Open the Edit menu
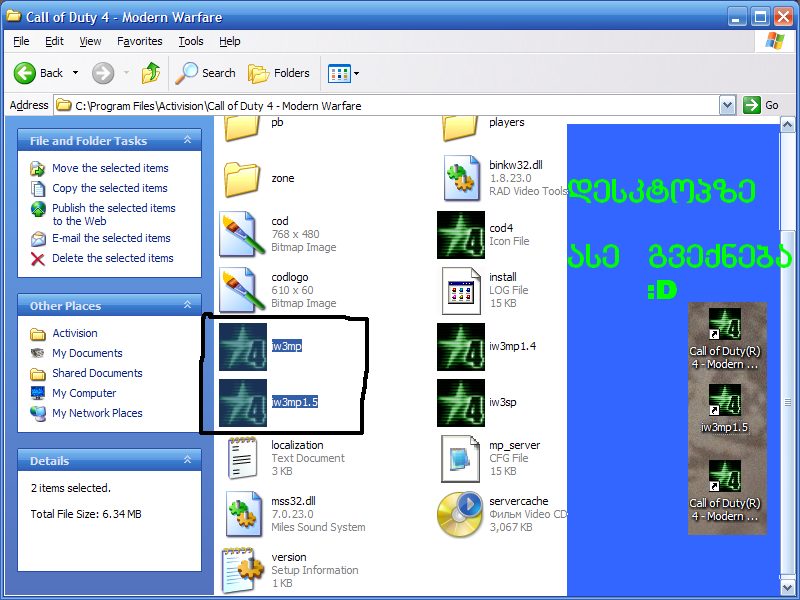800x600 pixels. coord(54,41)
